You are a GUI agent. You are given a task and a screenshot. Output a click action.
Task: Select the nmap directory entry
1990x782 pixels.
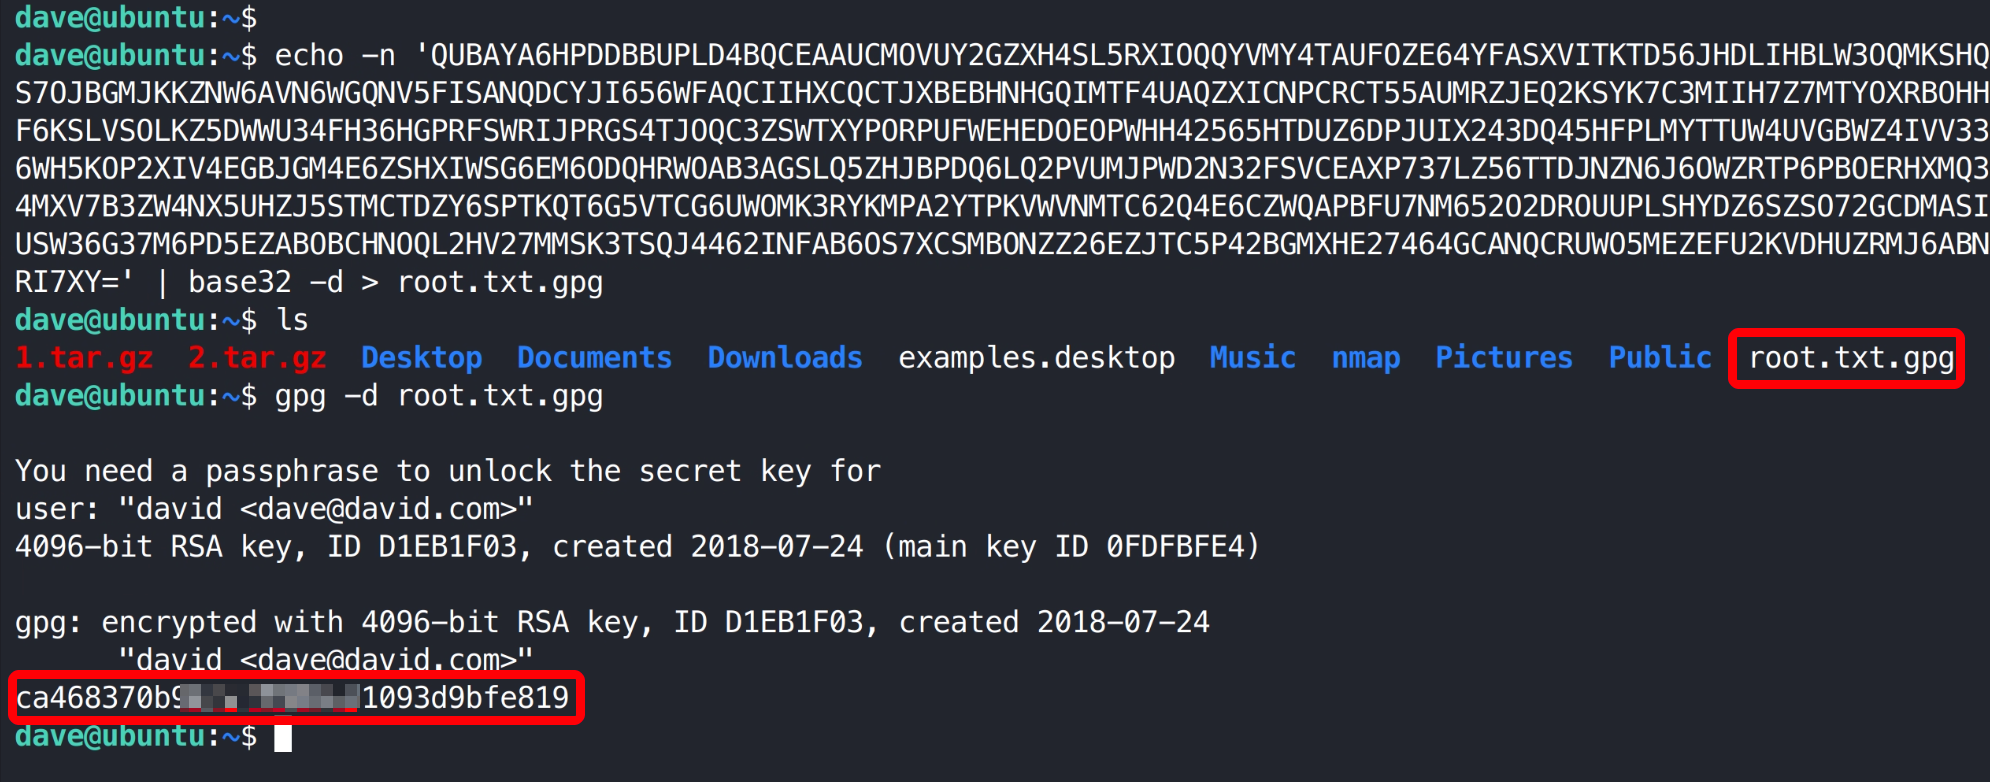[x=1365, y=358]
